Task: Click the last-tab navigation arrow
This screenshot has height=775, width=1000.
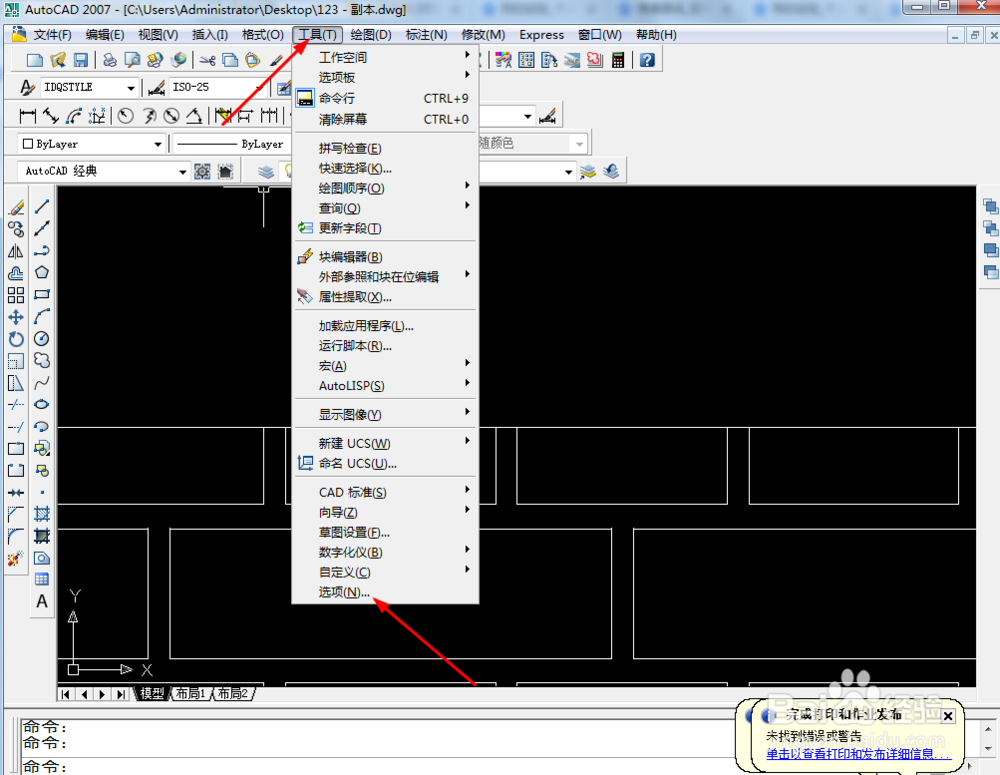Action: coord(121,694)
